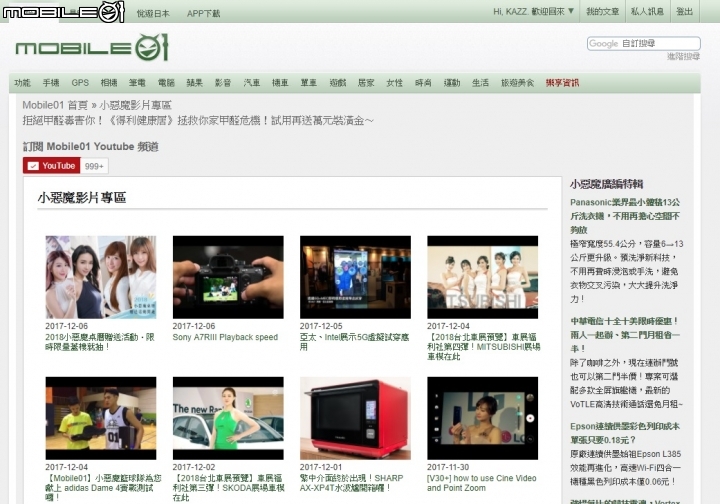Open the Sony A7RIII Playback speed title

[x=225, y=337]
